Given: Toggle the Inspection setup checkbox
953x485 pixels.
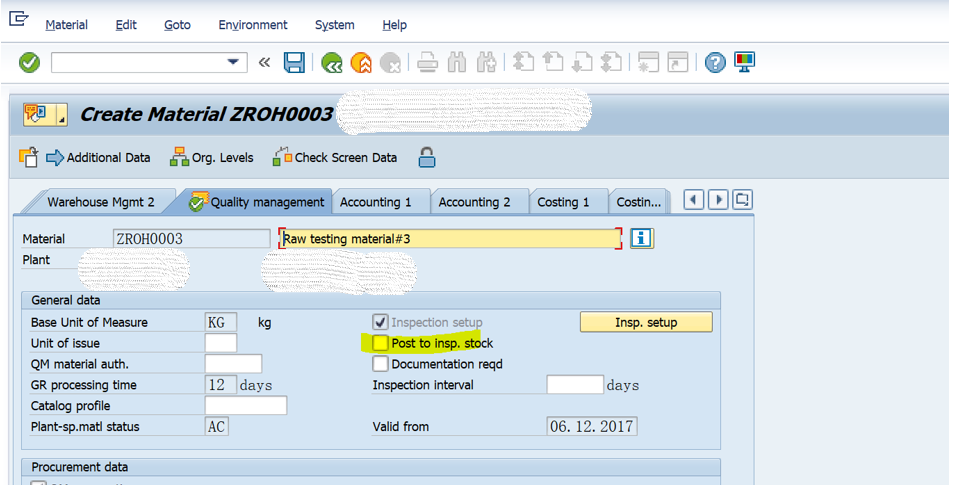Looking at the screenshot, I should [x=380, y=322].
